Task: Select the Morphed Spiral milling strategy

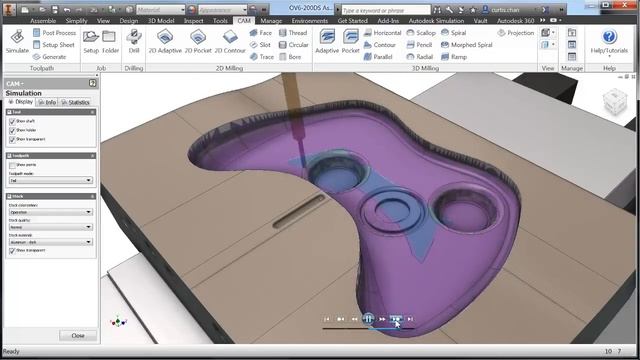Action: [467, 45]
